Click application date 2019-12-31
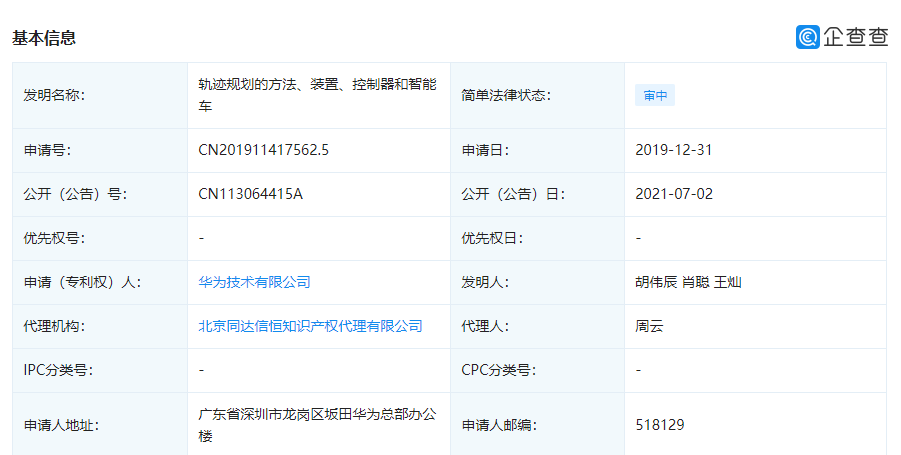Image resolution: width=901 pixels, height=455 pixels. [673, 150]
